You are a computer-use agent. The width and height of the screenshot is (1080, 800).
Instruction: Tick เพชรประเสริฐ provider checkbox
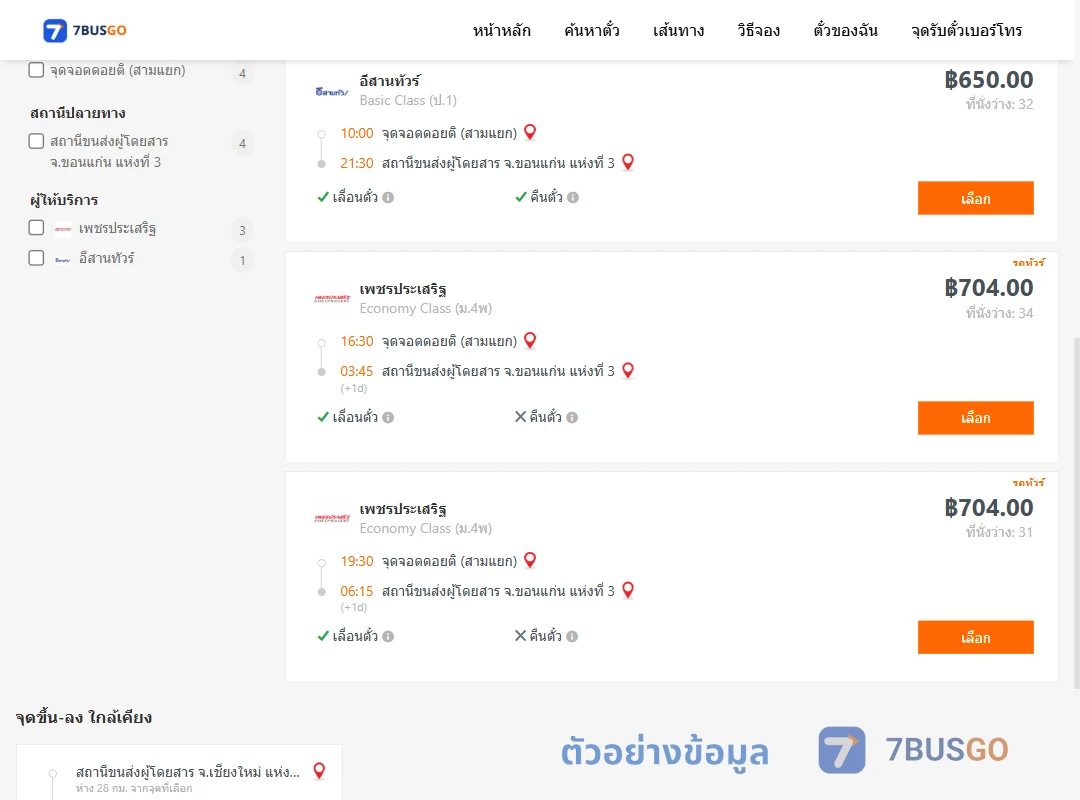point(37,227)
